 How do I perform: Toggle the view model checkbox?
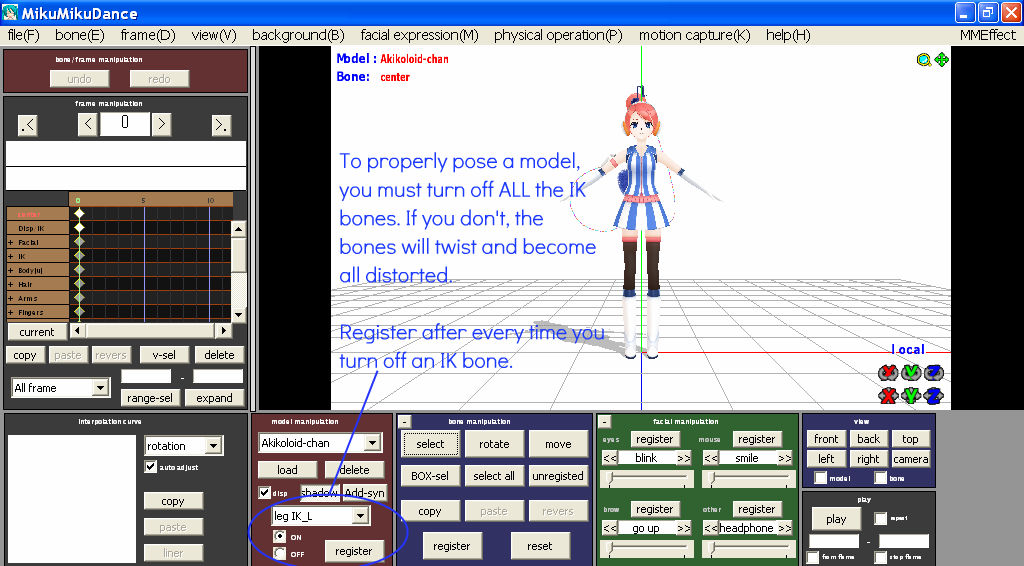pyautogui.click(x=821, y=478)
